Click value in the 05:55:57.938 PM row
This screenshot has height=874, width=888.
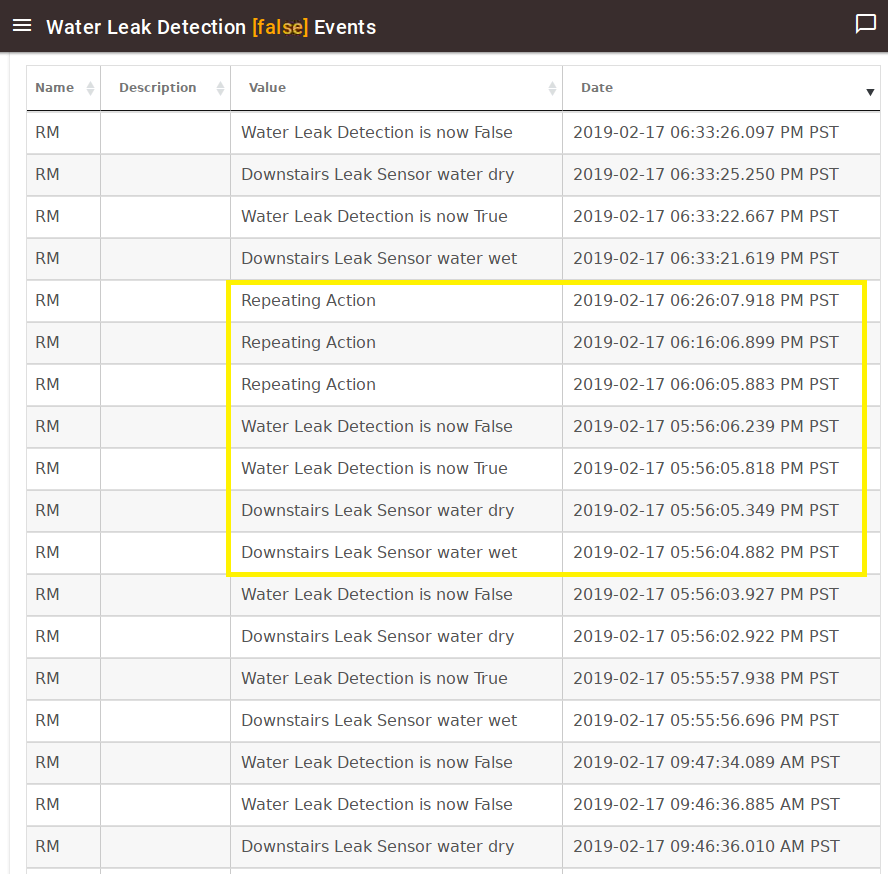pos(374,678)
